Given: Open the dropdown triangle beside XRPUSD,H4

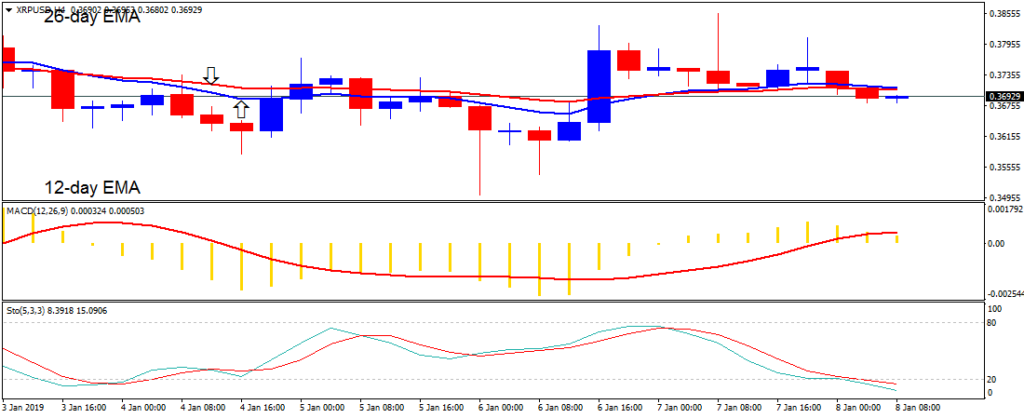Looking at the screenshot, I should tap(10, 9).
